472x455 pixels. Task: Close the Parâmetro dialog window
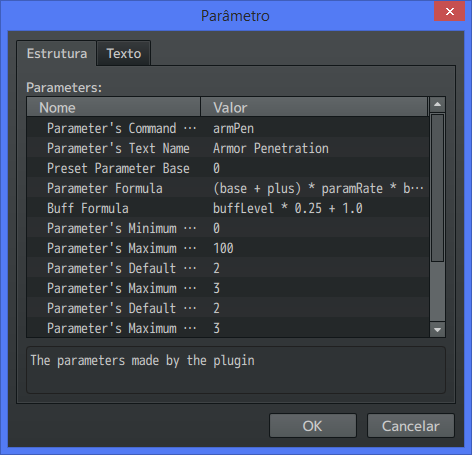[449, 12]
